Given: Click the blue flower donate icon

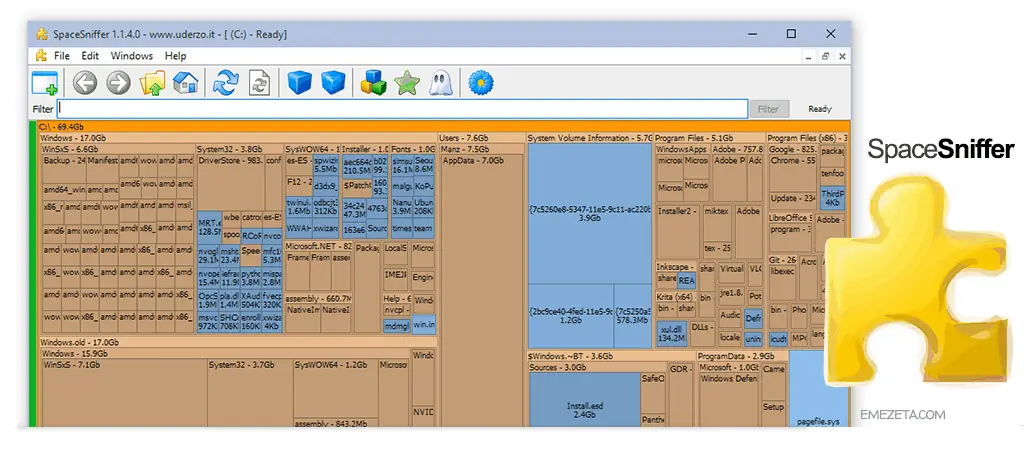Looking at the screenshot, I should [x=481, y=83].
